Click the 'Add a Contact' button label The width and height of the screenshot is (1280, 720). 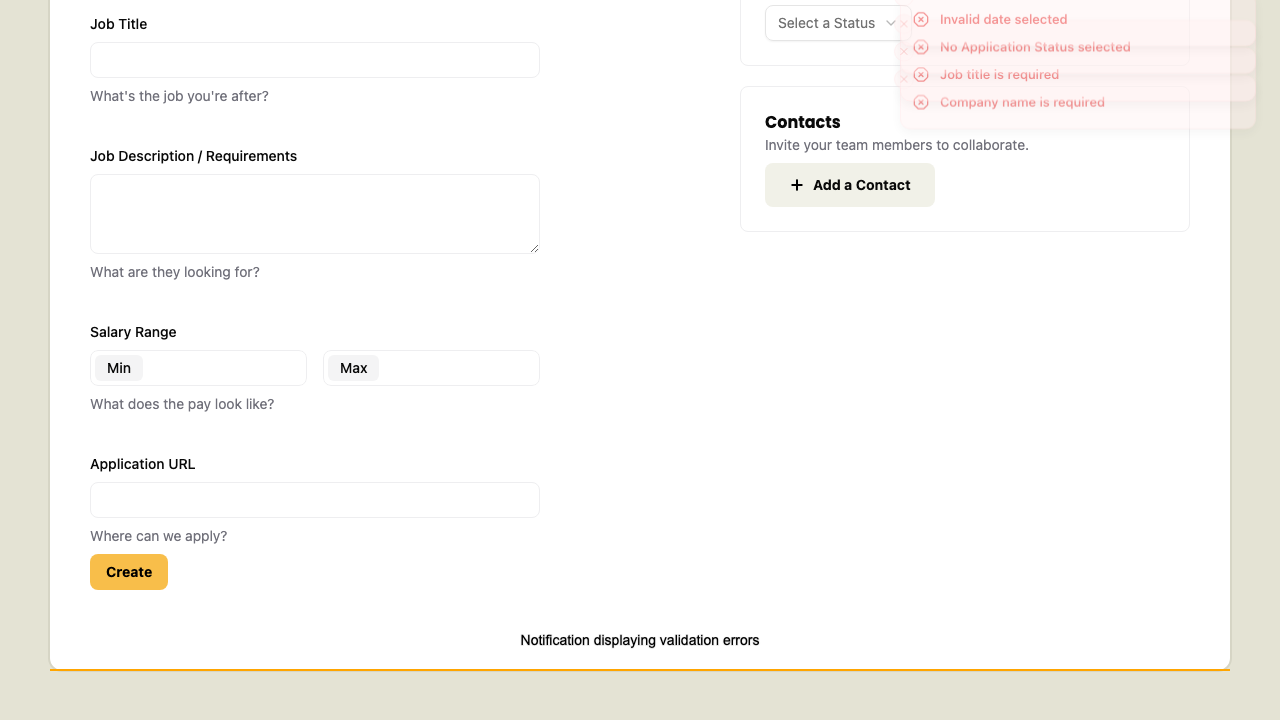click(861, 185)
